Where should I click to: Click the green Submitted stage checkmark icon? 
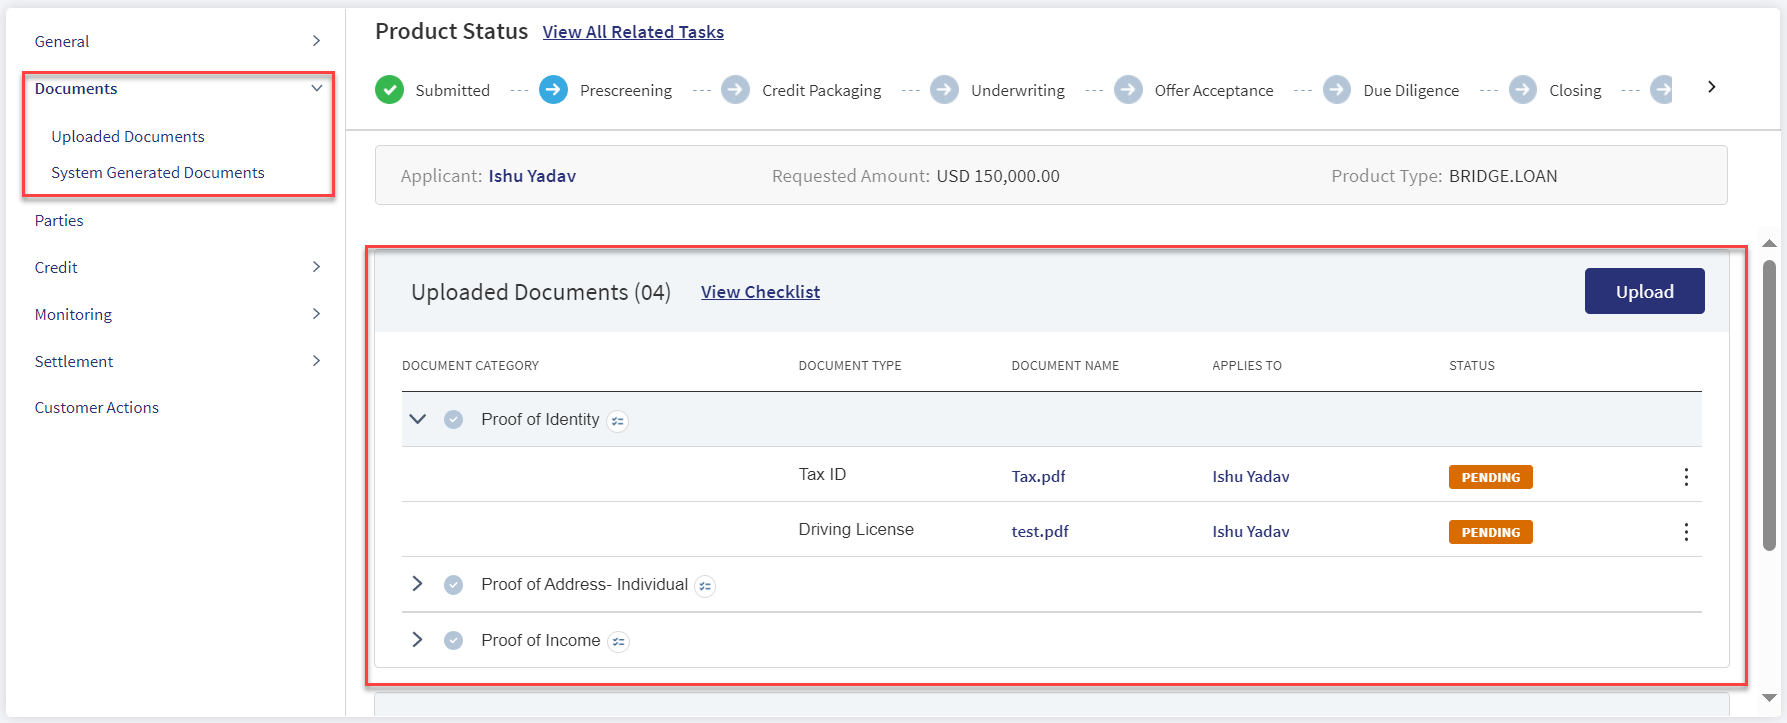coord(389,90)
